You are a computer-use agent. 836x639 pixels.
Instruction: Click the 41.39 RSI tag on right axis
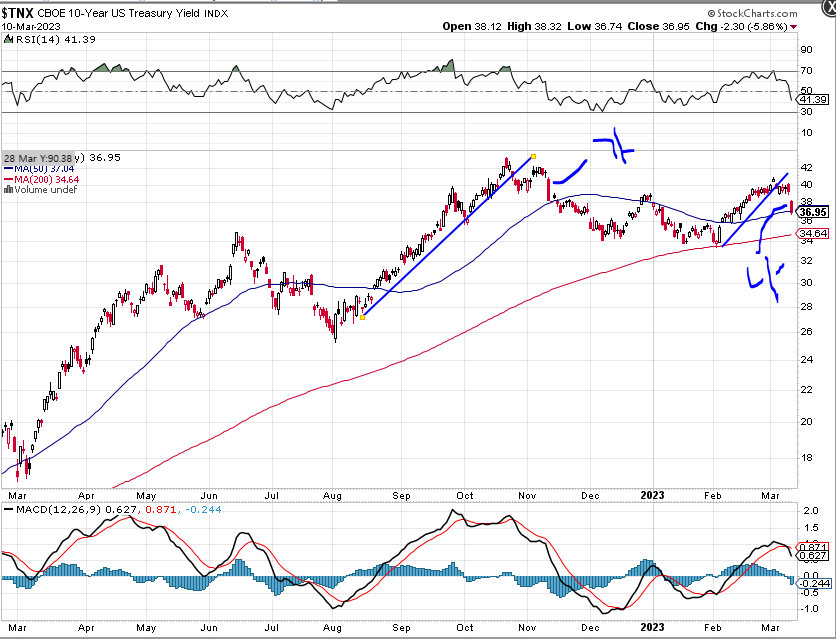813,100
